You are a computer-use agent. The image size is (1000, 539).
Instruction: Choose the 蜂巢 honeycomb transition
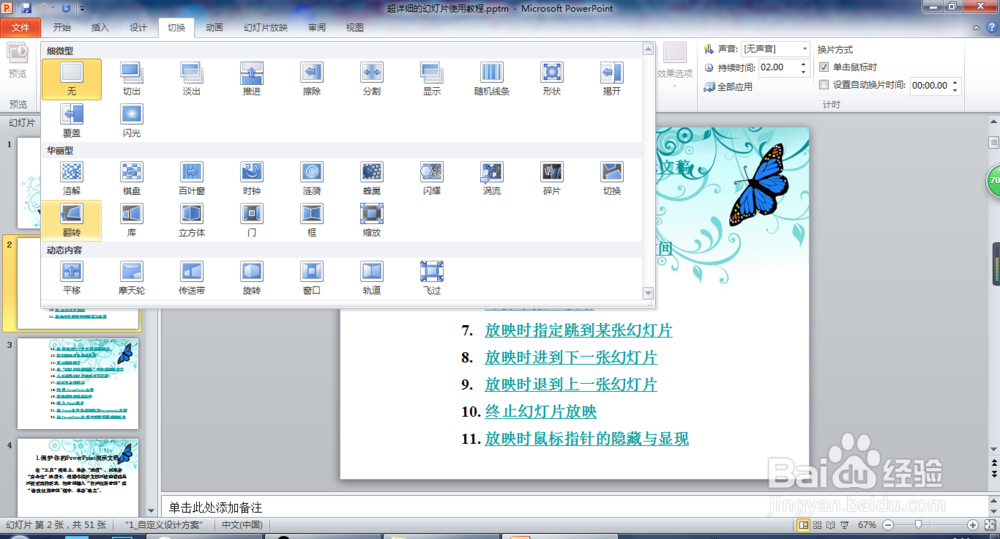coord(371,179)
